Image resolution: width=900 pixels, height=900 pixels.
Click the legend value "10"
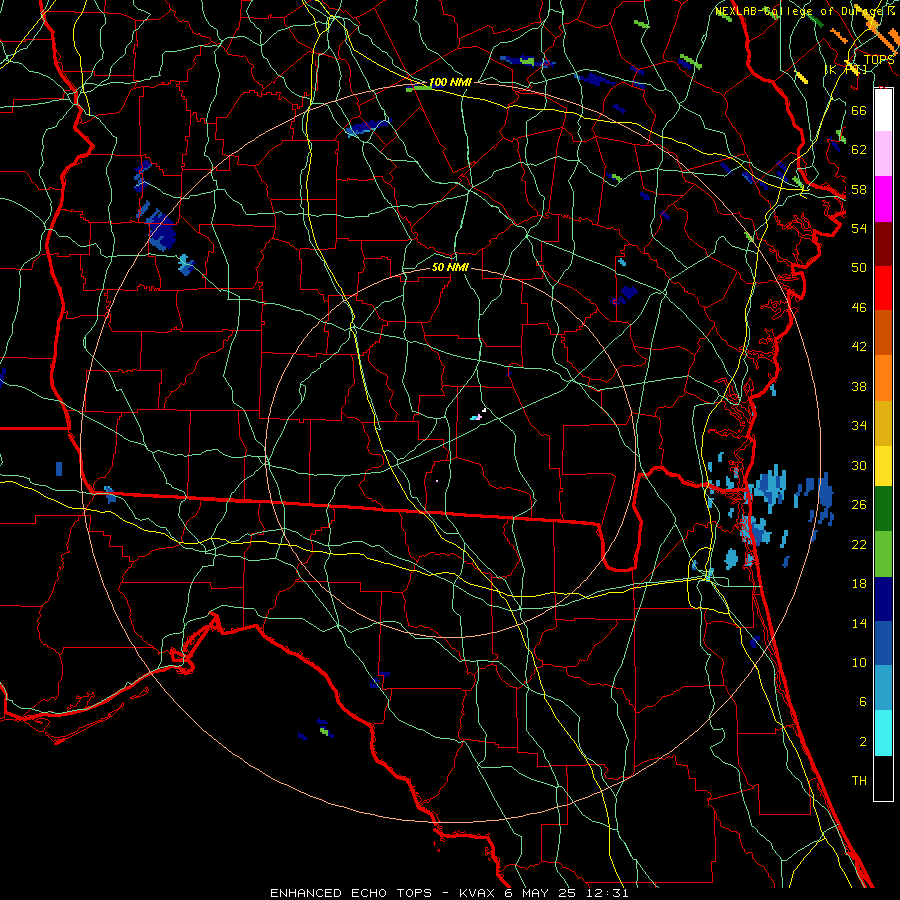(x=859, y=662)
